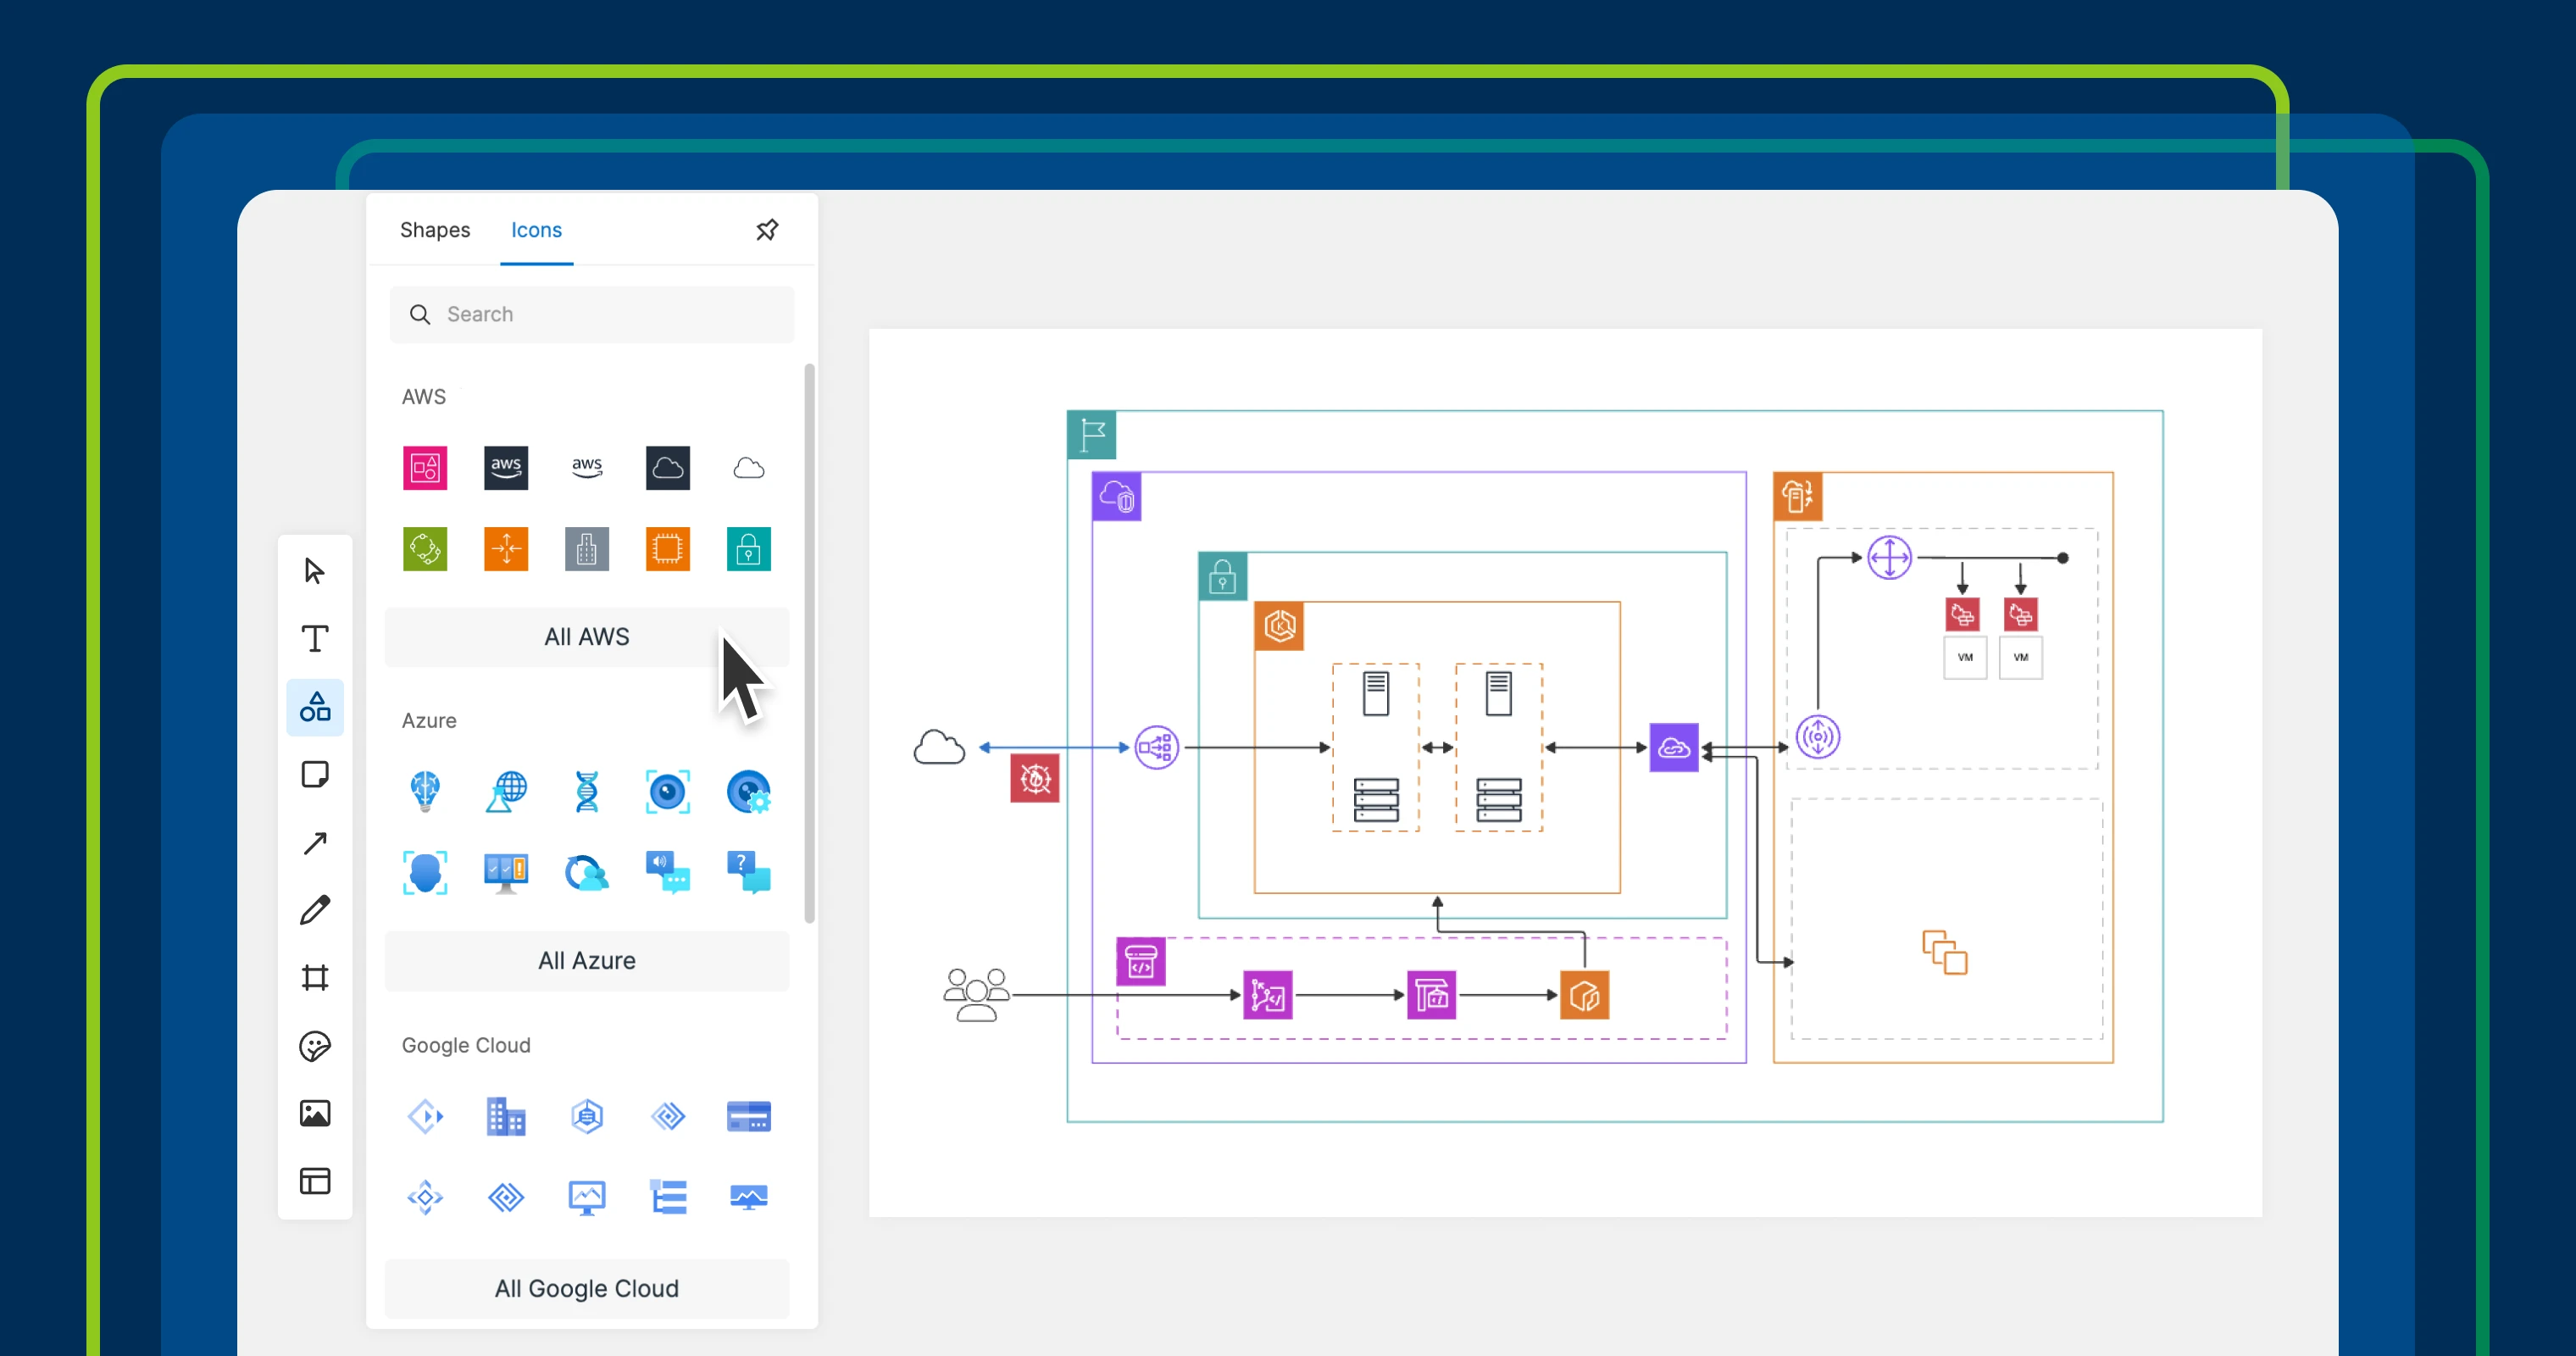This screenshot has width=2576, height=1356.
Task: Pin the icons panel open
Action: (767, 230)
